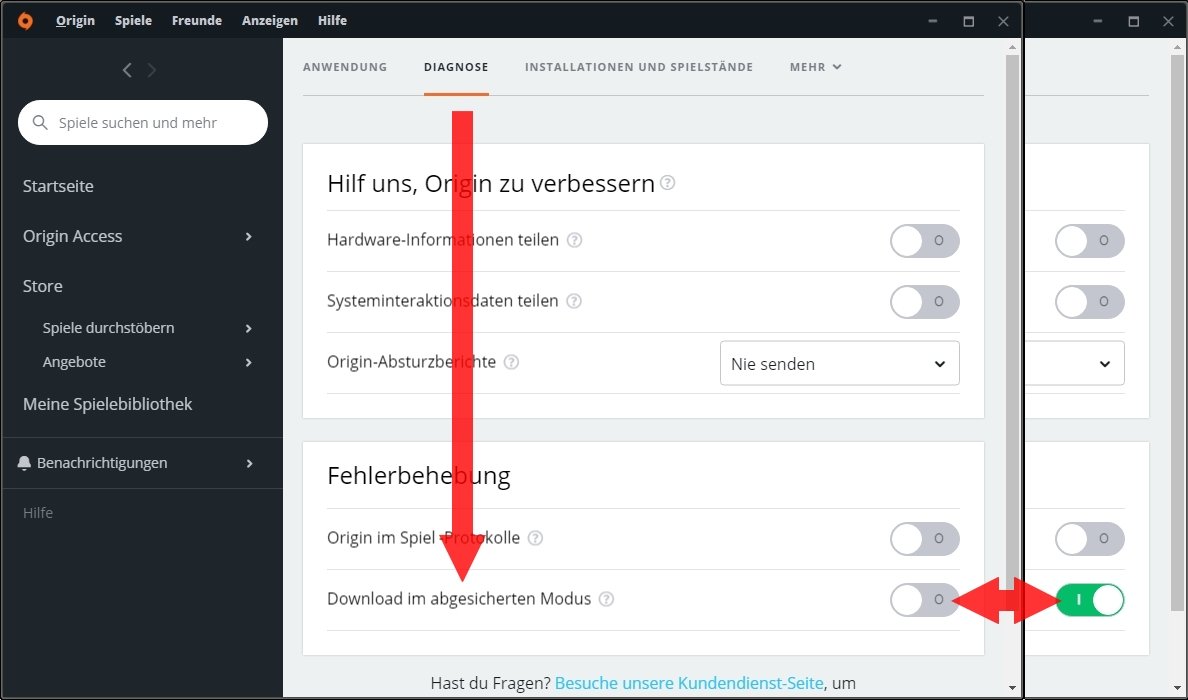Click the search magnifier icon
Screen dimensions: 1188x700
40,123
